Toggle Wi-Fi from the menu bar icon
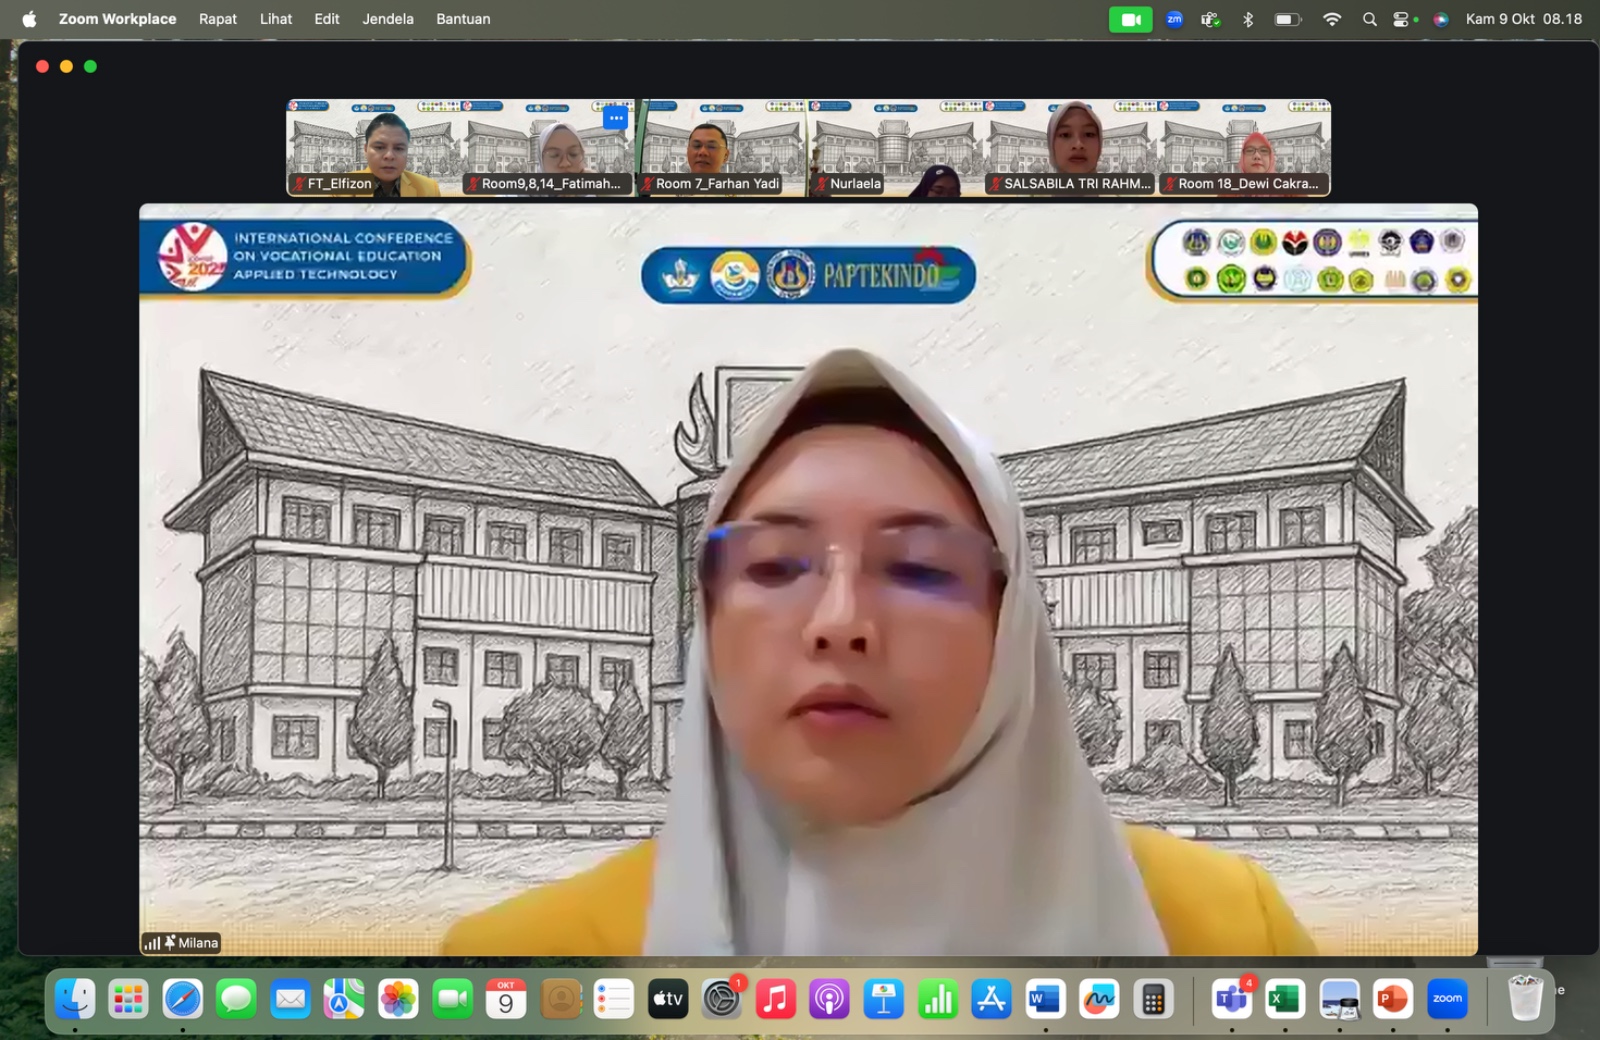This screenshot has height=1040, width=1600. point(1331,19)
